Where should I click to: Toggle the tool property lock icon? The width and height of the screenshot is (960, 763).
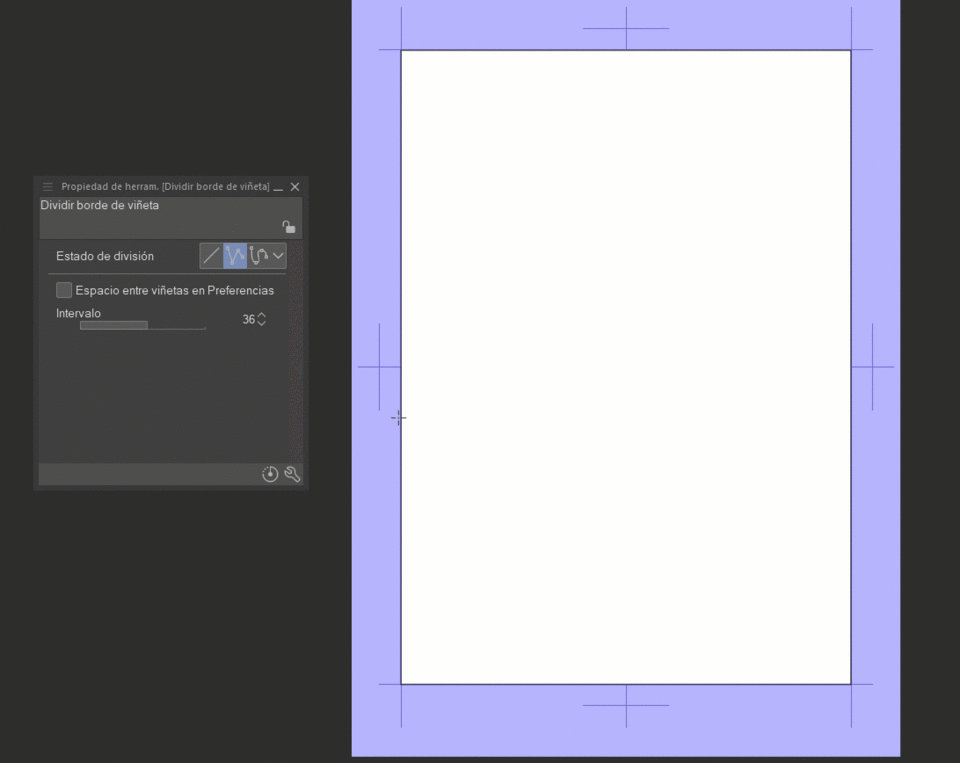point(288,227)
